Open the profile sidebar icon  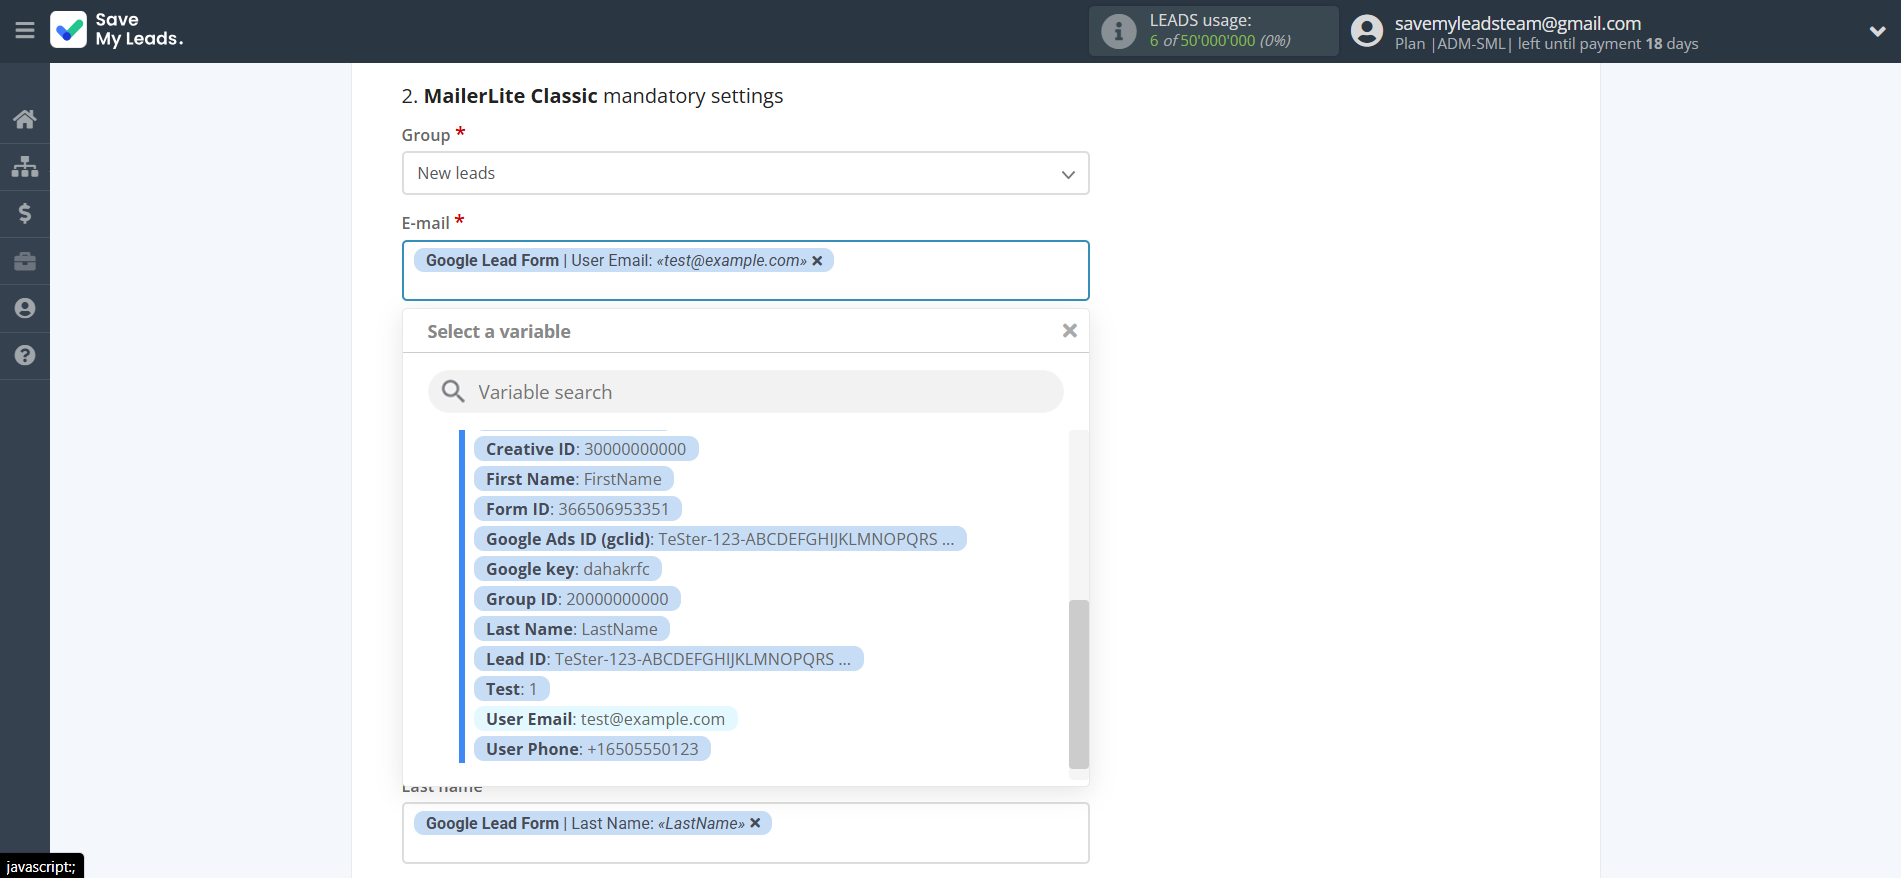(x=25, y=308)
